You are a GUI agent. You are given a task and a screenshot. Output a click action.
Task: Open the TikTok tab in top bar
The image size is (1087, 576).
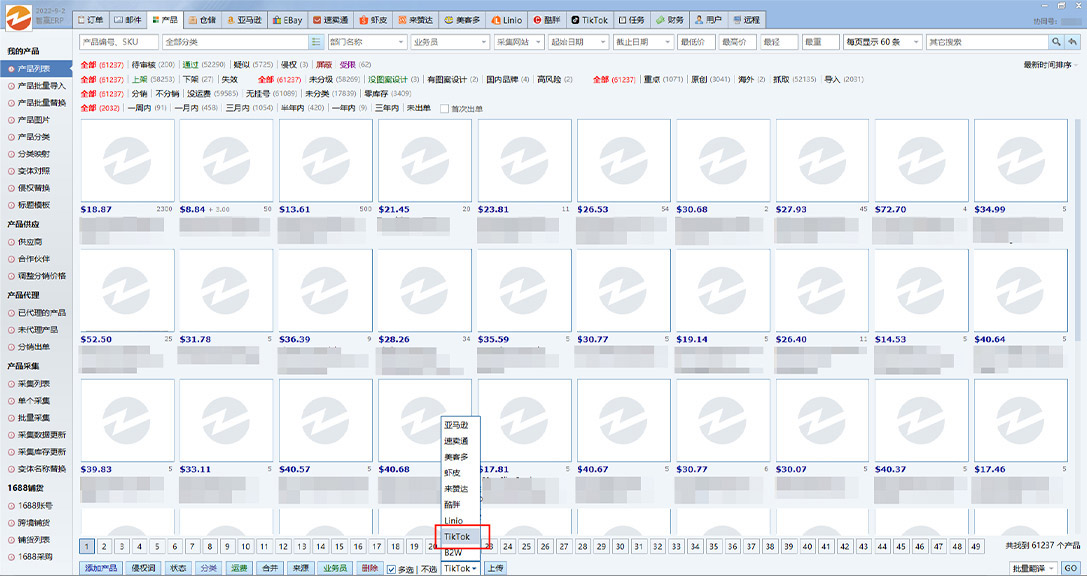pyautogui.click(x=590, y=20)
